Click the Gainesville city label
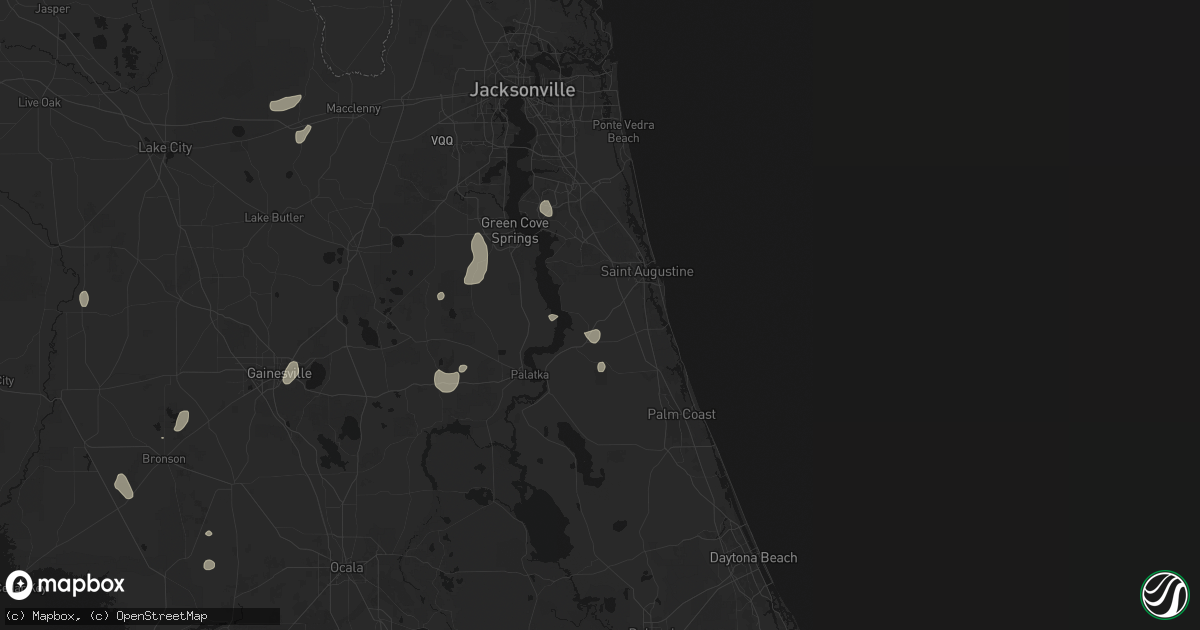The height and width of the screenshot is (630, 1200). (x=280, y=373)
